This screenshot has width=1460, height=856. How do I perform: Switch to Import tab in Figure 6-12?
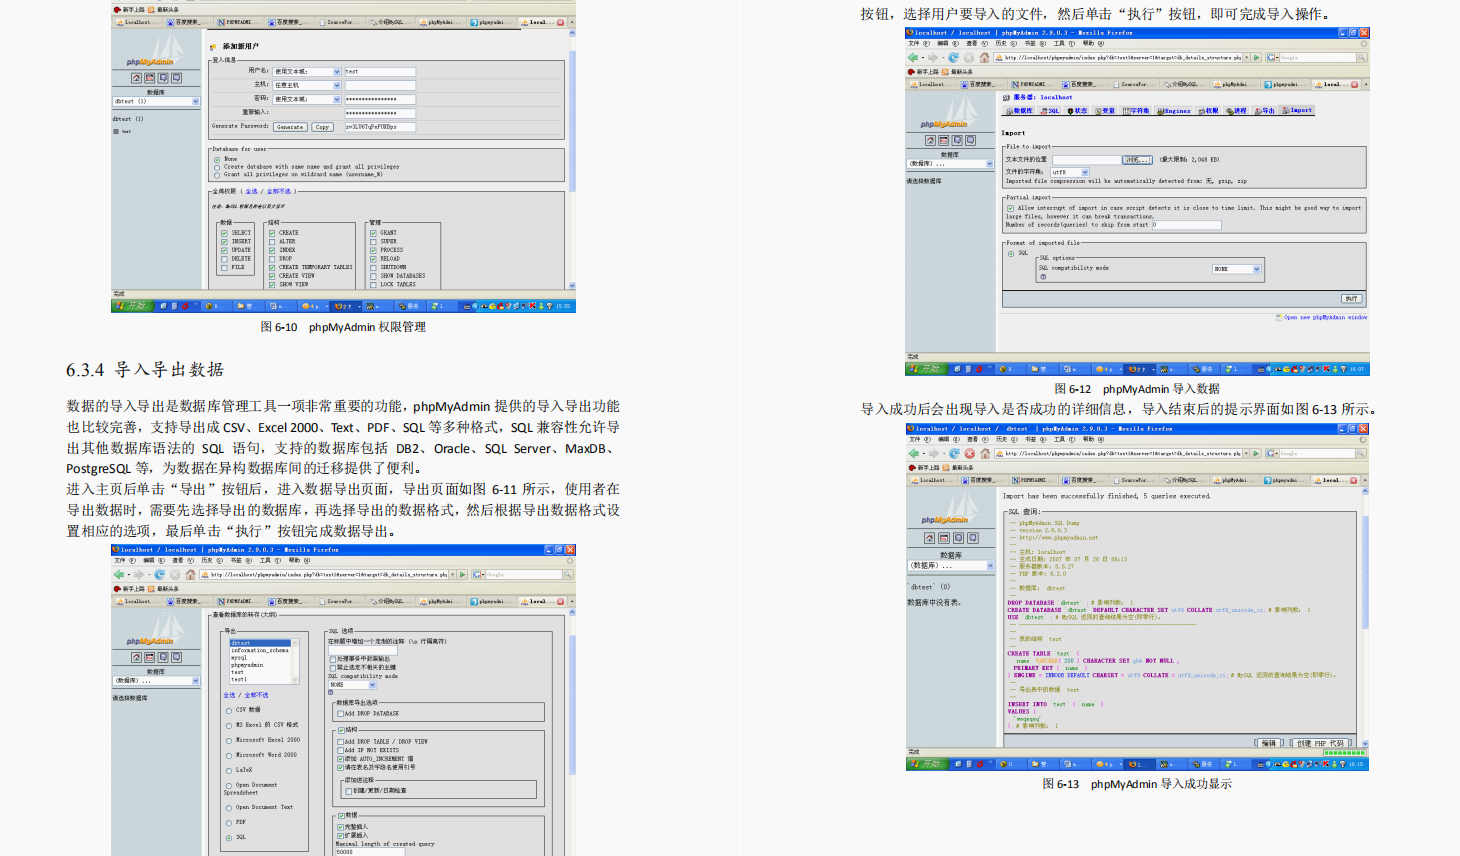[x=1297, y=111]
